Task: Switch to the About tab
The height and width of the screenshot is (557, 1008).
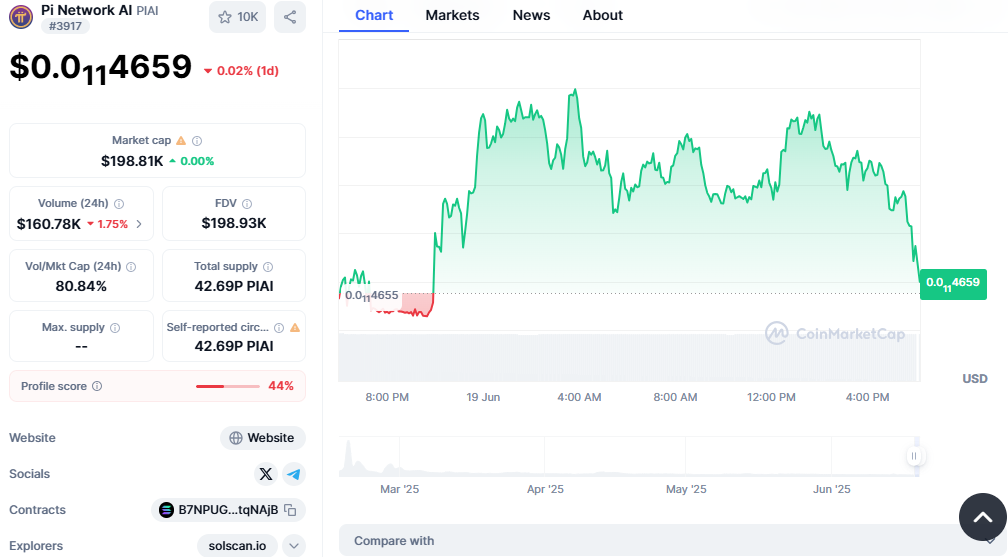Action: point(603,15)
